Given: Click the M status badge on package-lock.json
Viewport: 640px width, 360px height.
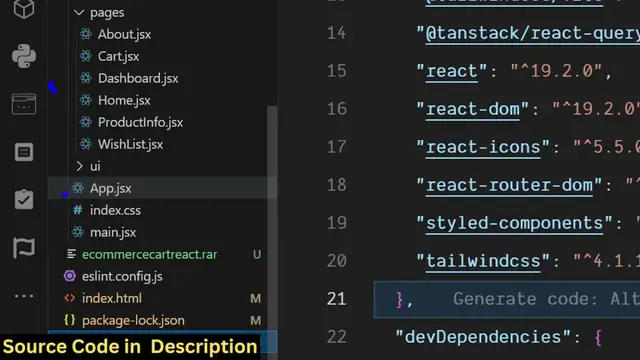Looking at the screenshot, I should click(x=256, y=320).
